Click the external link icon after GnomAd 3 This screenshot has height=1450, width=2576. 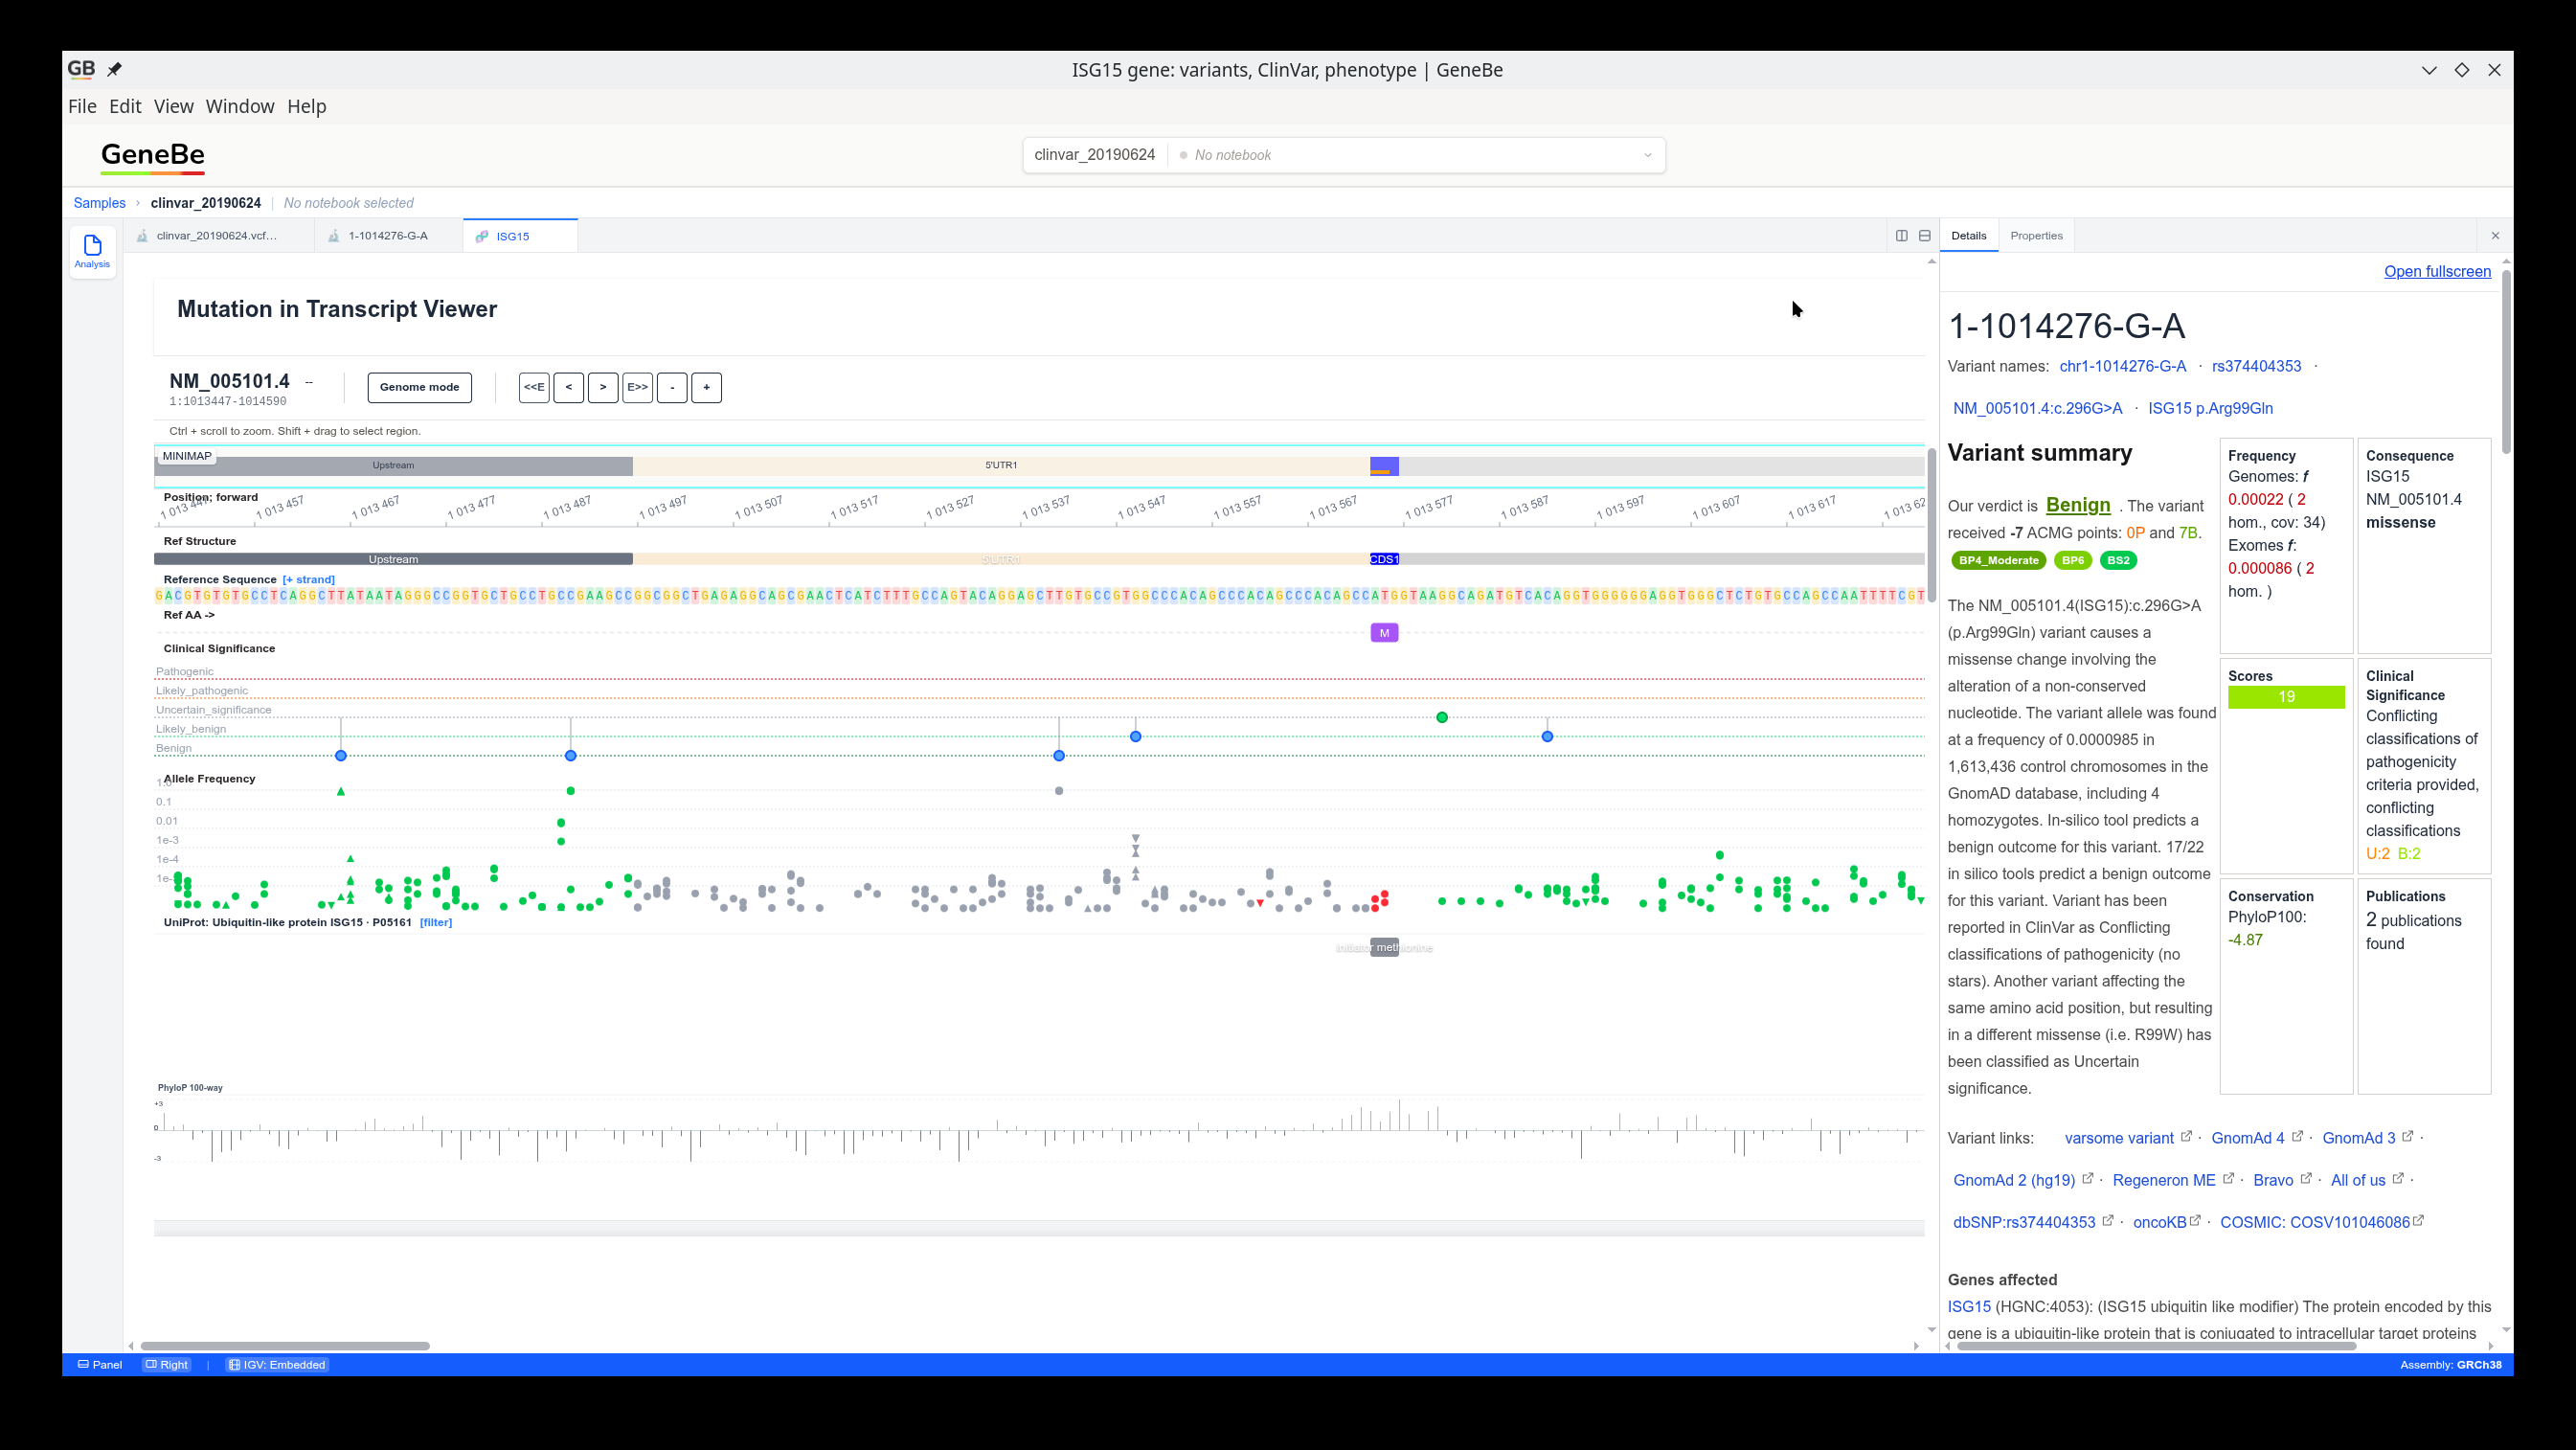pyautogui.click(x=2408, y=1136)
